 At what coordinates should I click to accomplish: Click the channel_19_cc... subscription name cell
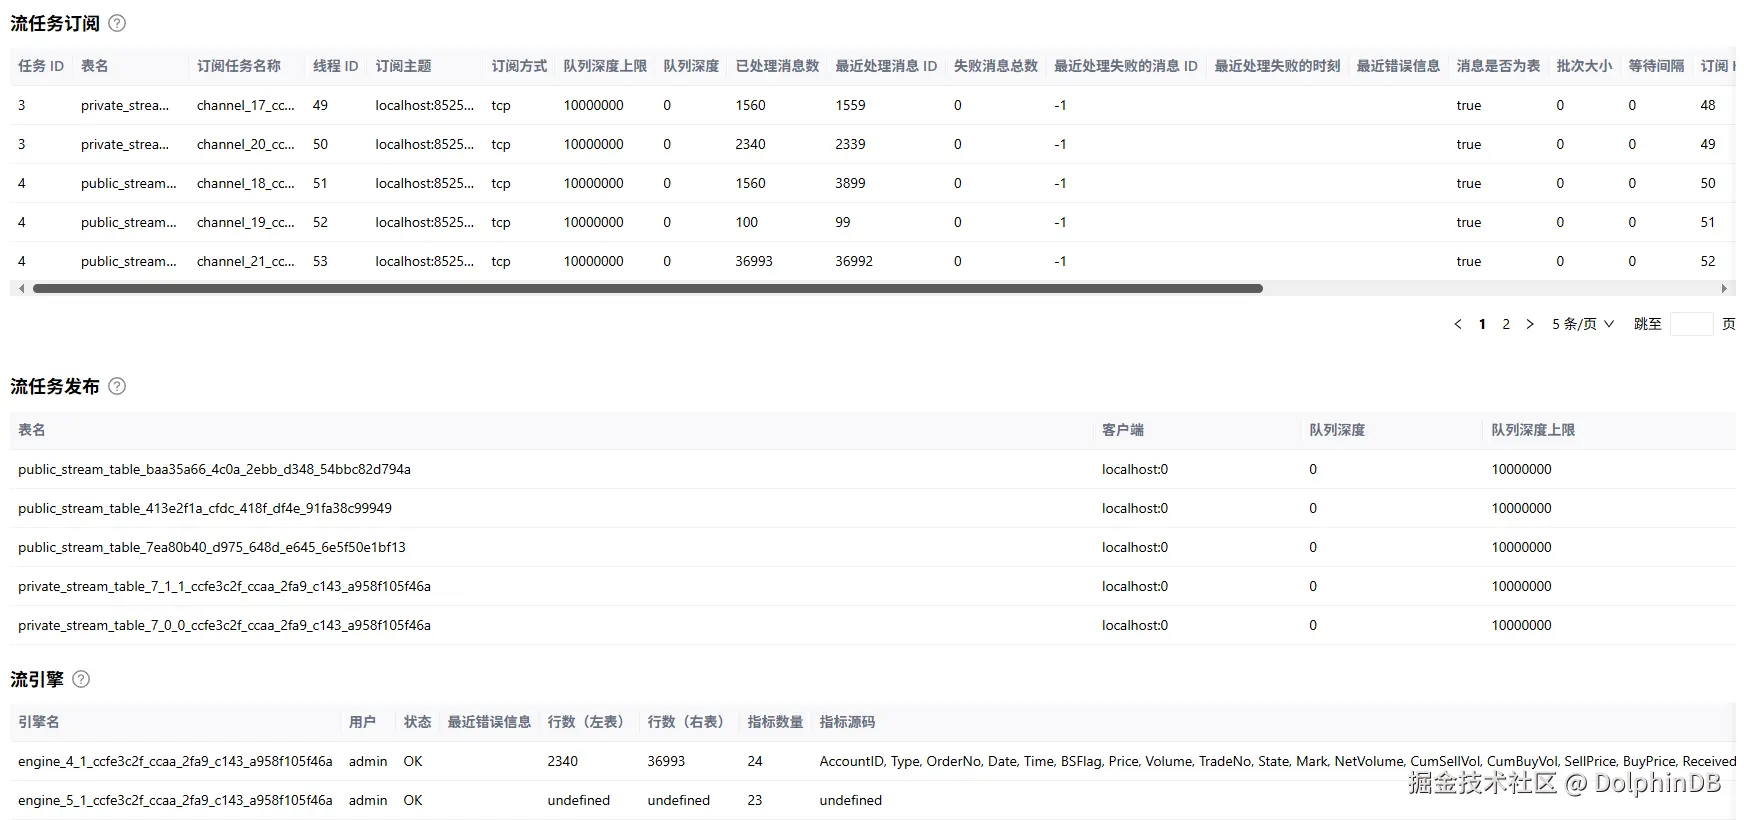point(246,222)
